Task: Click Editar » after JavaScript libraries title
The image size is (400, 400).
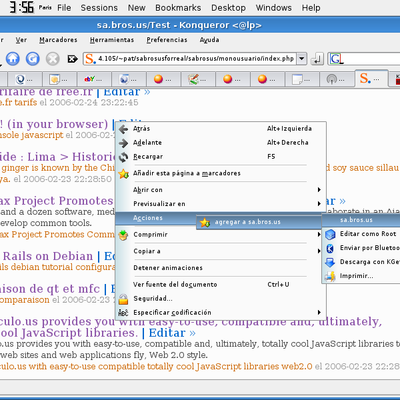Action: point(172,333)
